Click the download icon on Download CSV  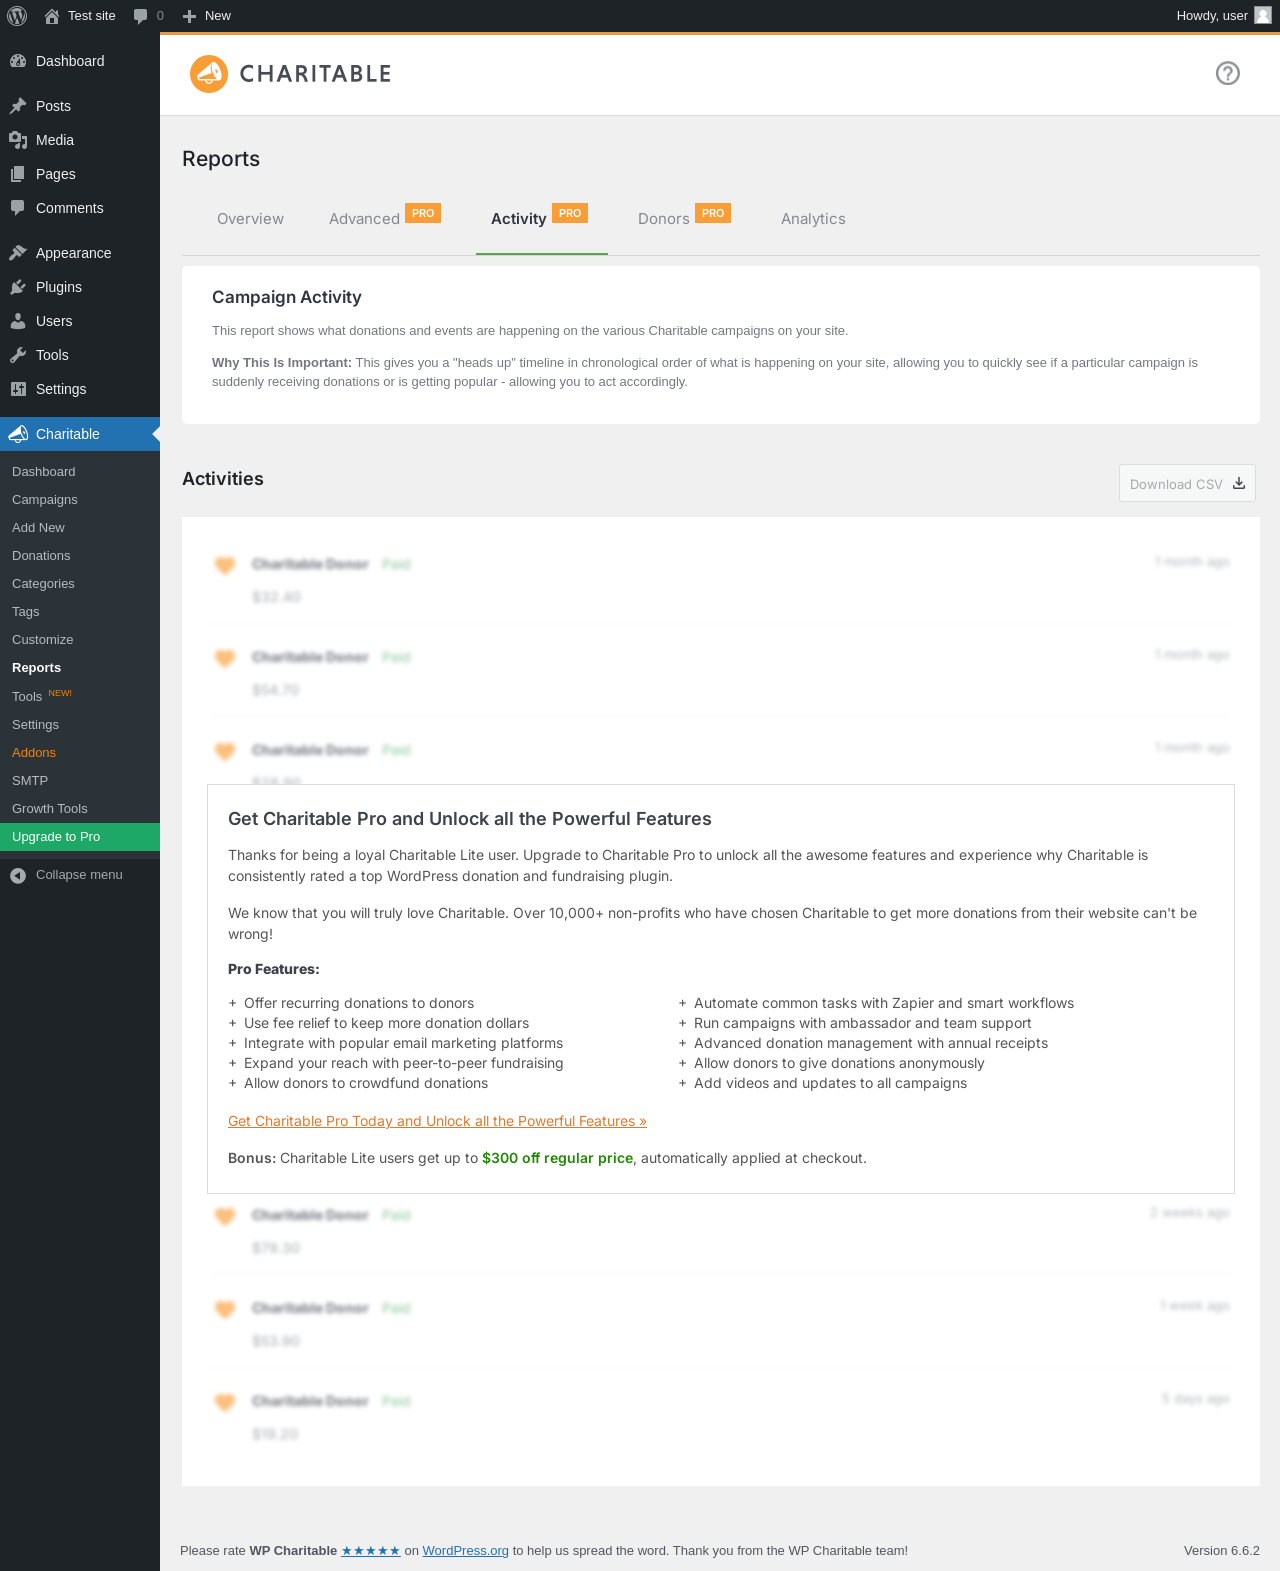tap(1239, 483)
